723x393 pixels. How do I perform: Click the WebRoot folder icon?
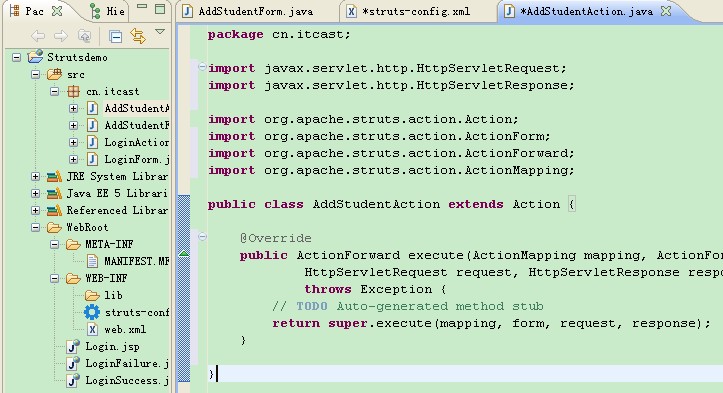point(54,227)
